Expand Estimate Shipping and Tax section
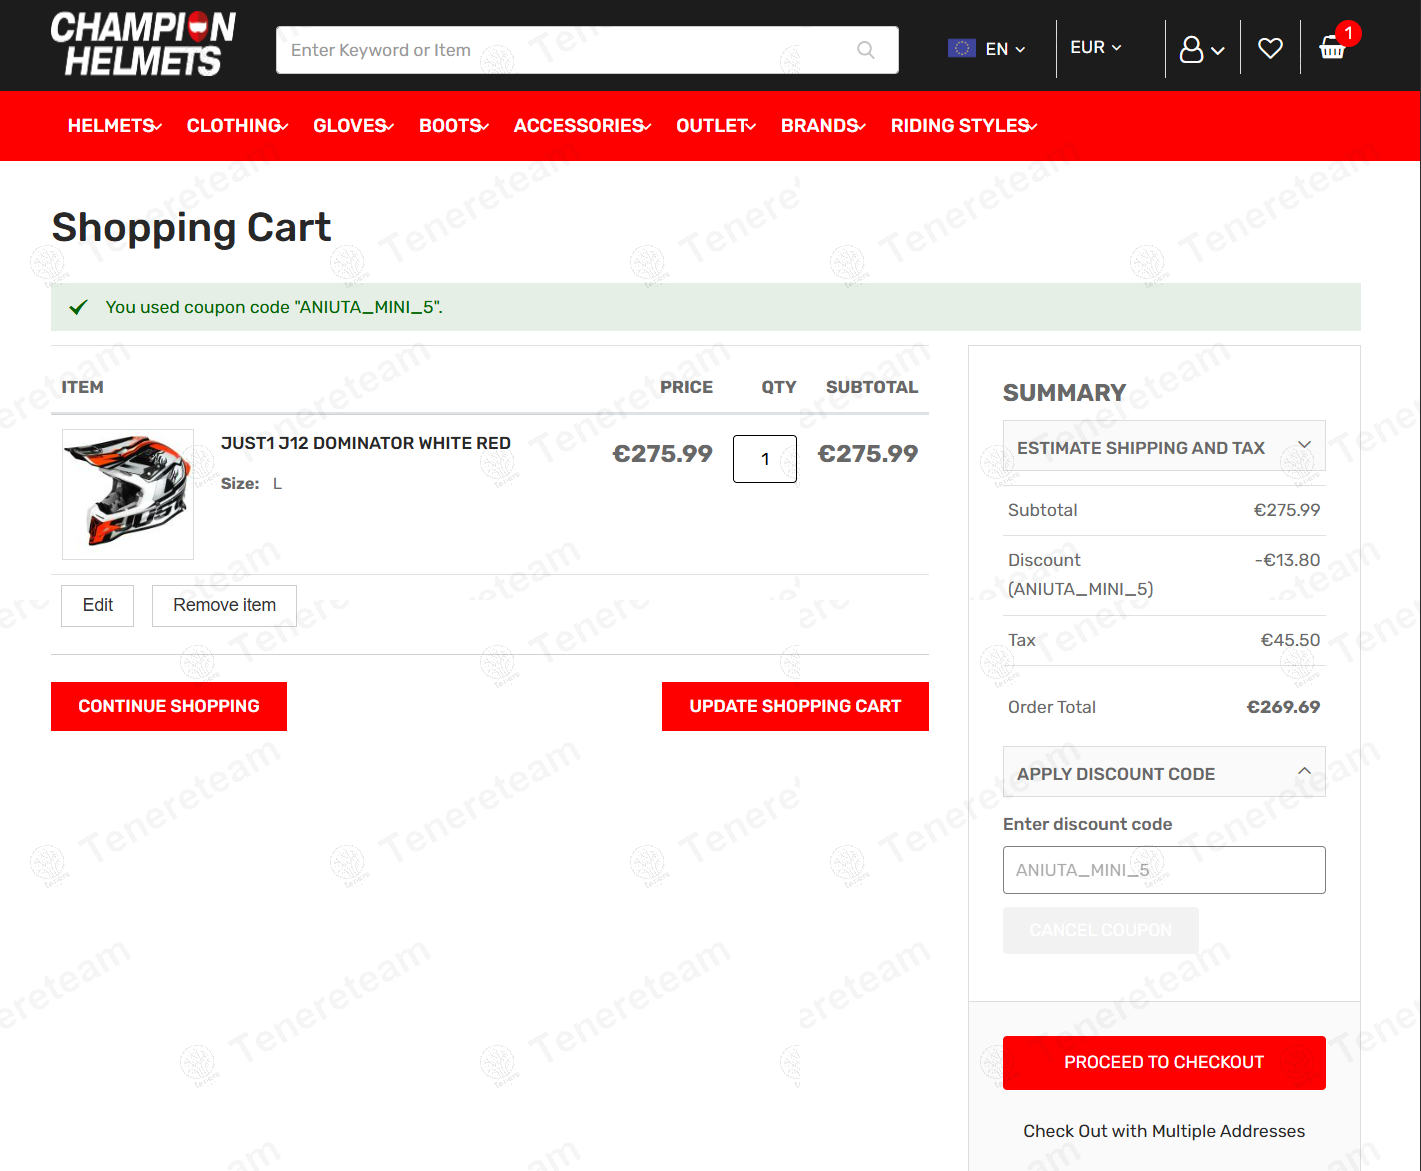 tap(1164, 446)
